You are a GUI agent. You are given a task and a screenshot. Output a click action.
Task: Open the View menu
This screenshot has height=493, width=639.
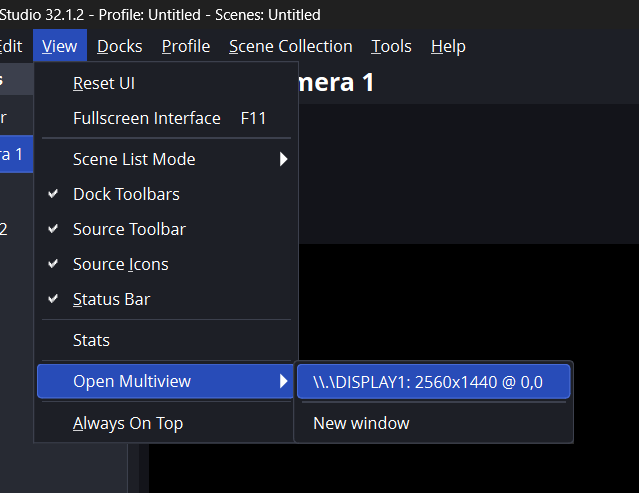pyautogui.click(x=59, y=46)
